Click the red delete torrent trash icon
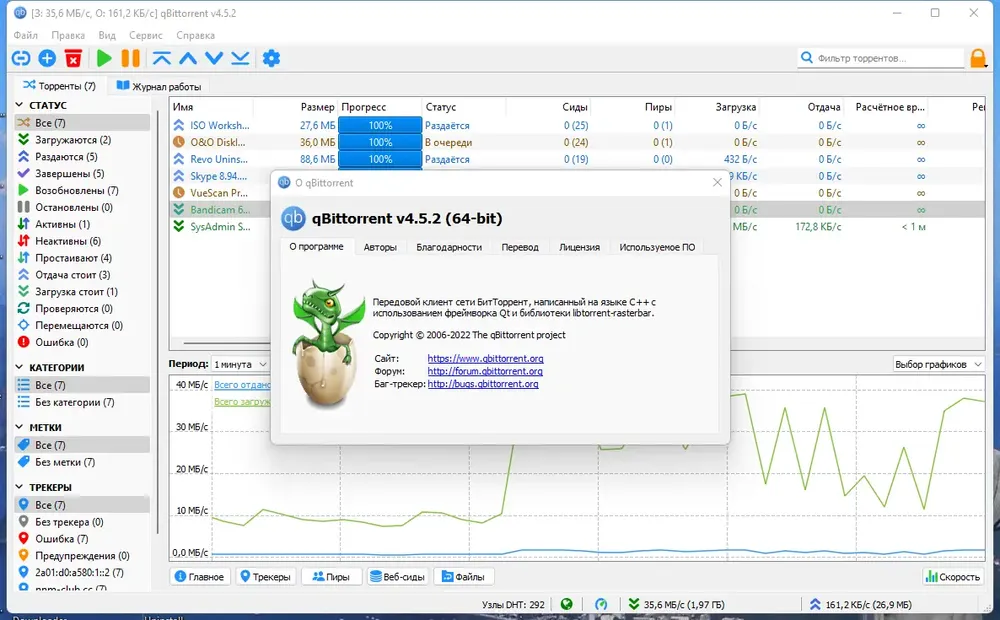The width and height of the screenshot is (1000, 620). 73,59
